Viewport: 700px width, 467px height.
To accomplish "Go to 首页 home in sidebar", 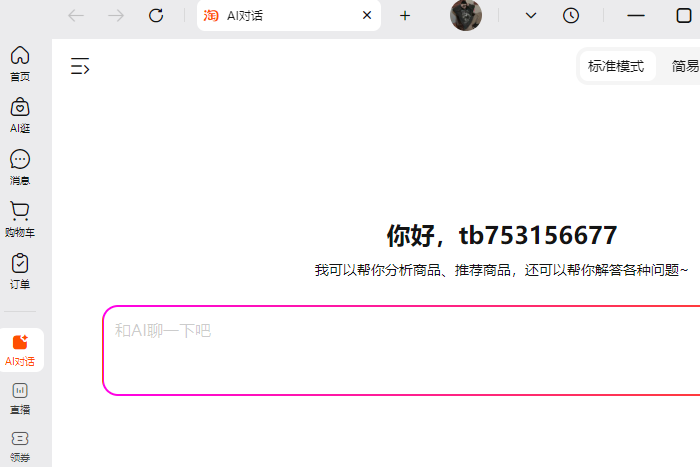I will [20, 62].
